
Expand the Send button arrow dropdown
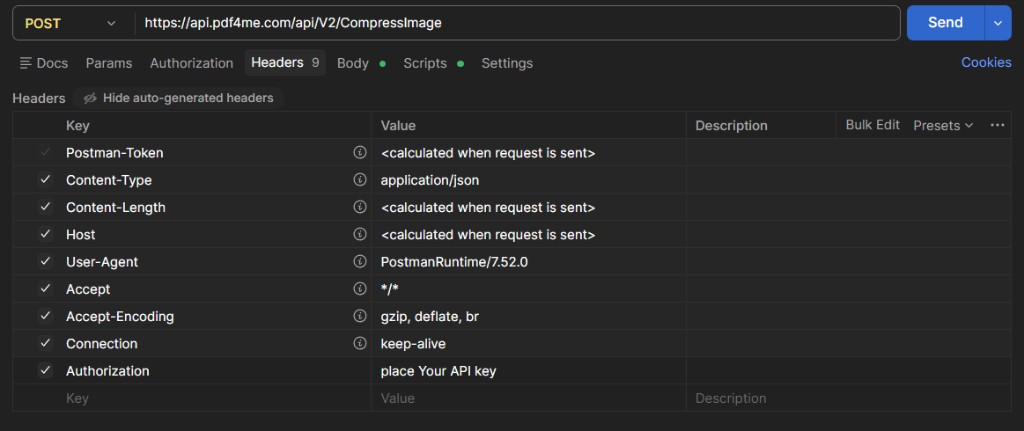click(998, 23)
